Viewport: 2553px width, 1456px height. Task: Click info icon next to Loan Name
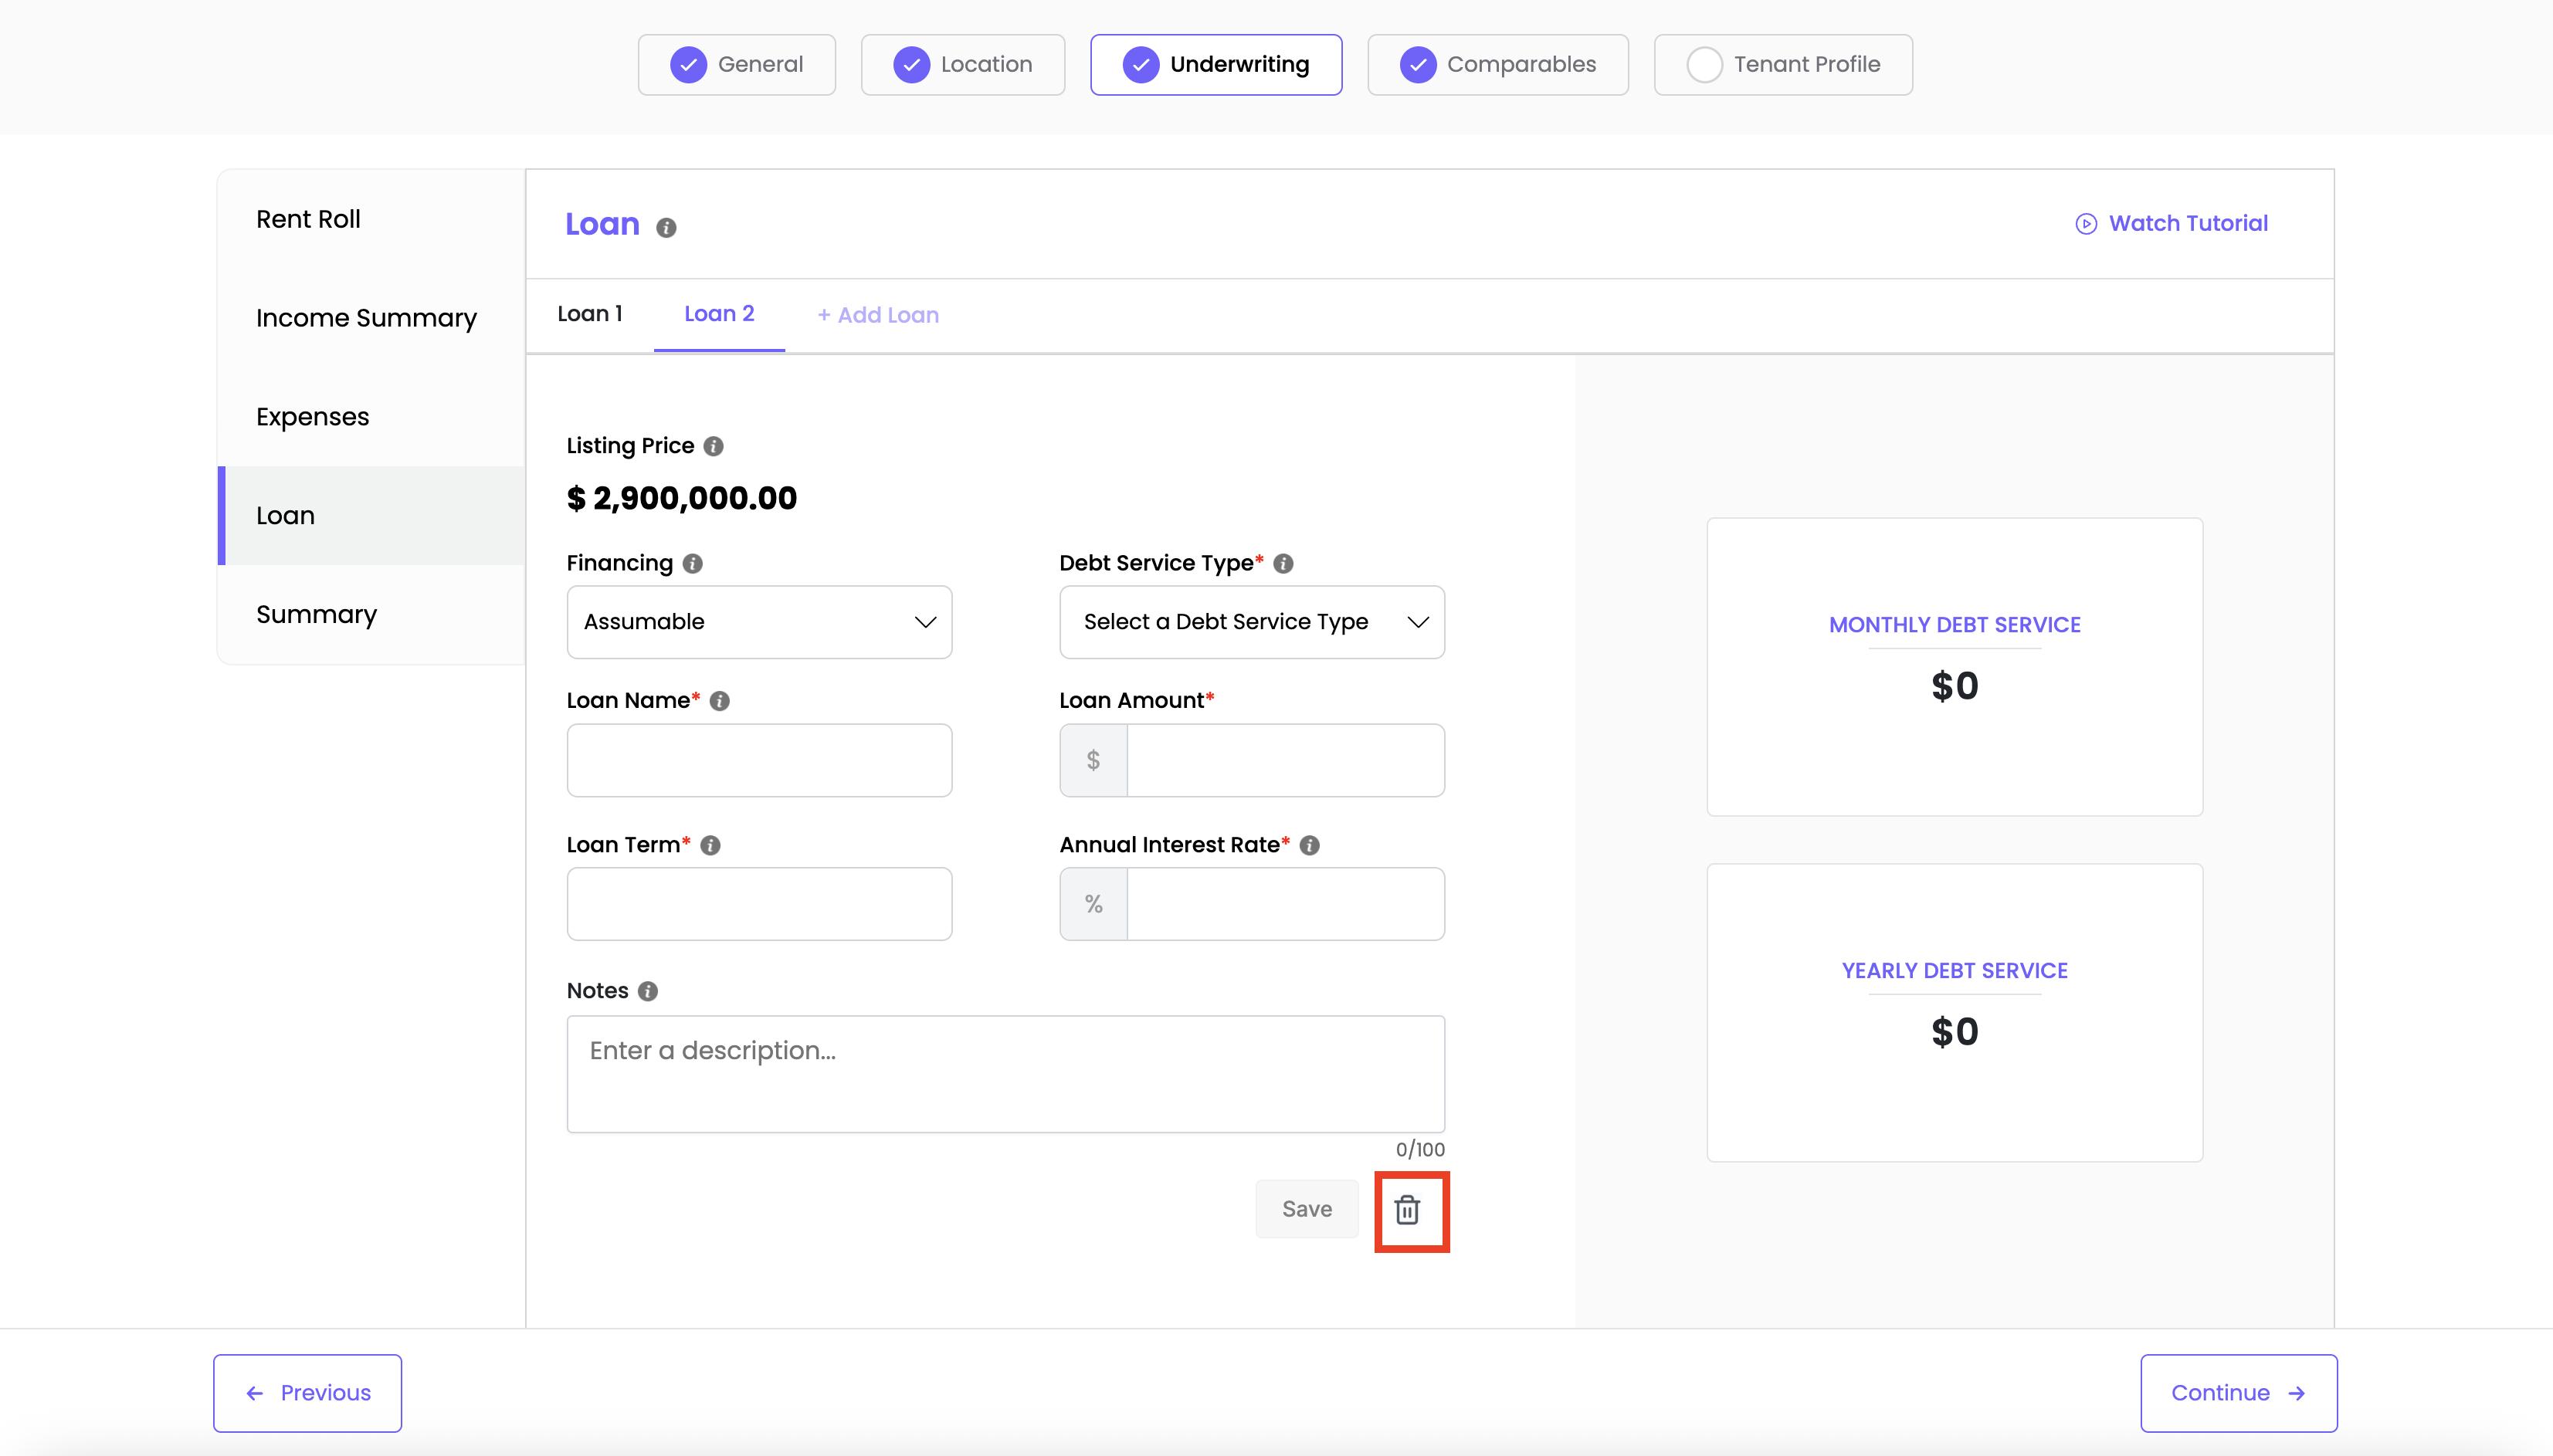(719, 701)
